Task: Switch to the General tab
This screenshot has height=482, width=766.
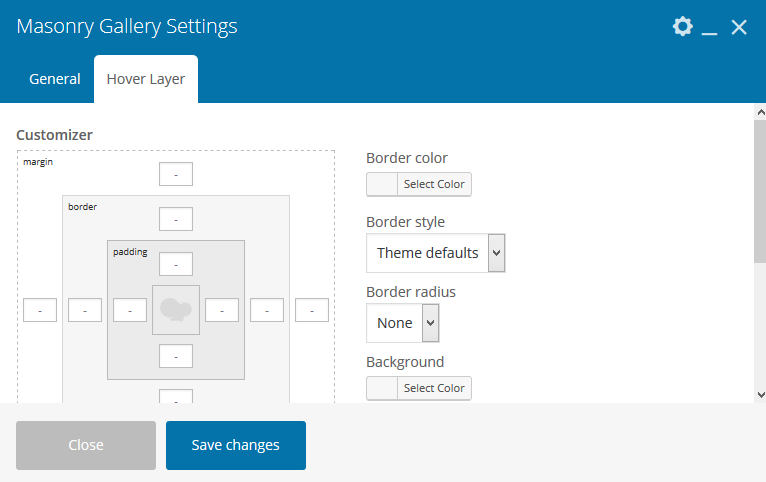Action: click(x=55, y=79)
